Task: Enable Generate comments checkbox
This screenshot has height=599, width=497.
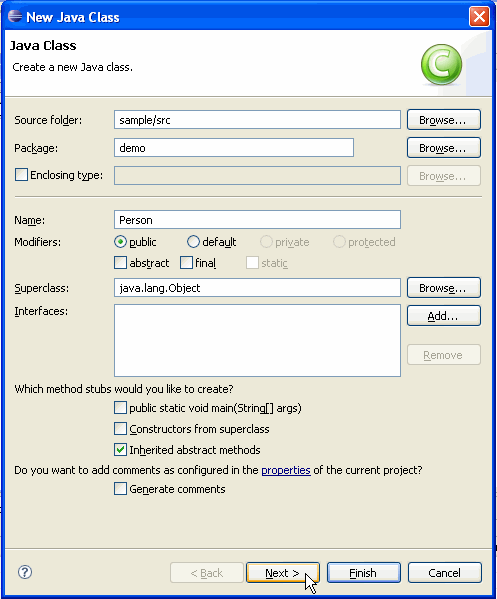Action: (120, 489)
